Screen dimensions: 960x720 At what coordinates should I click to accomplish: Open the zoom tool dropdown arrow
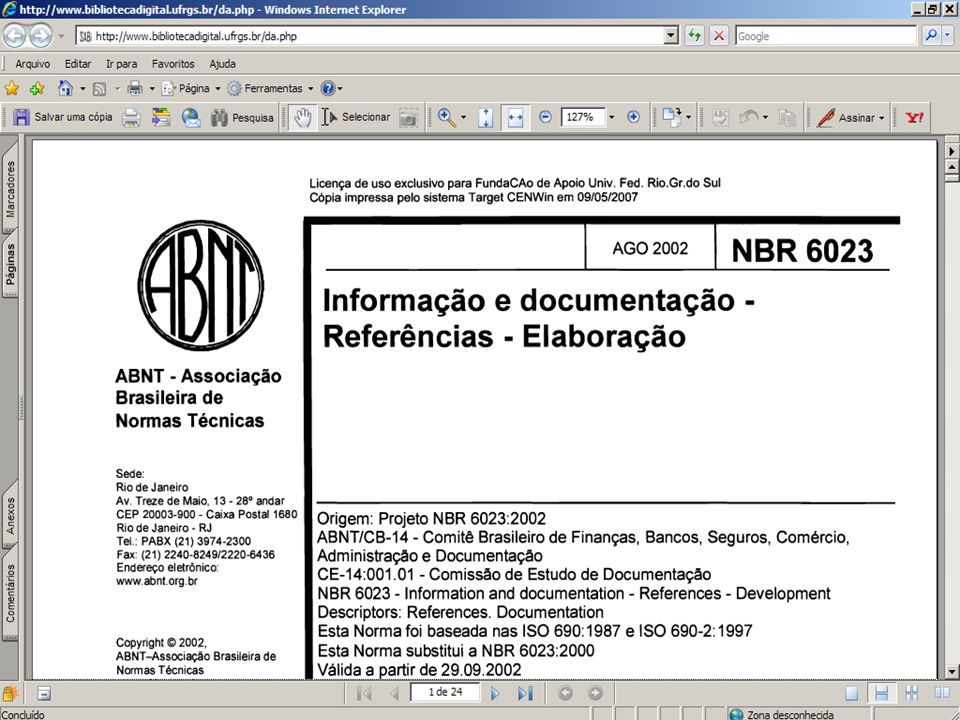(x=463, y=117)
